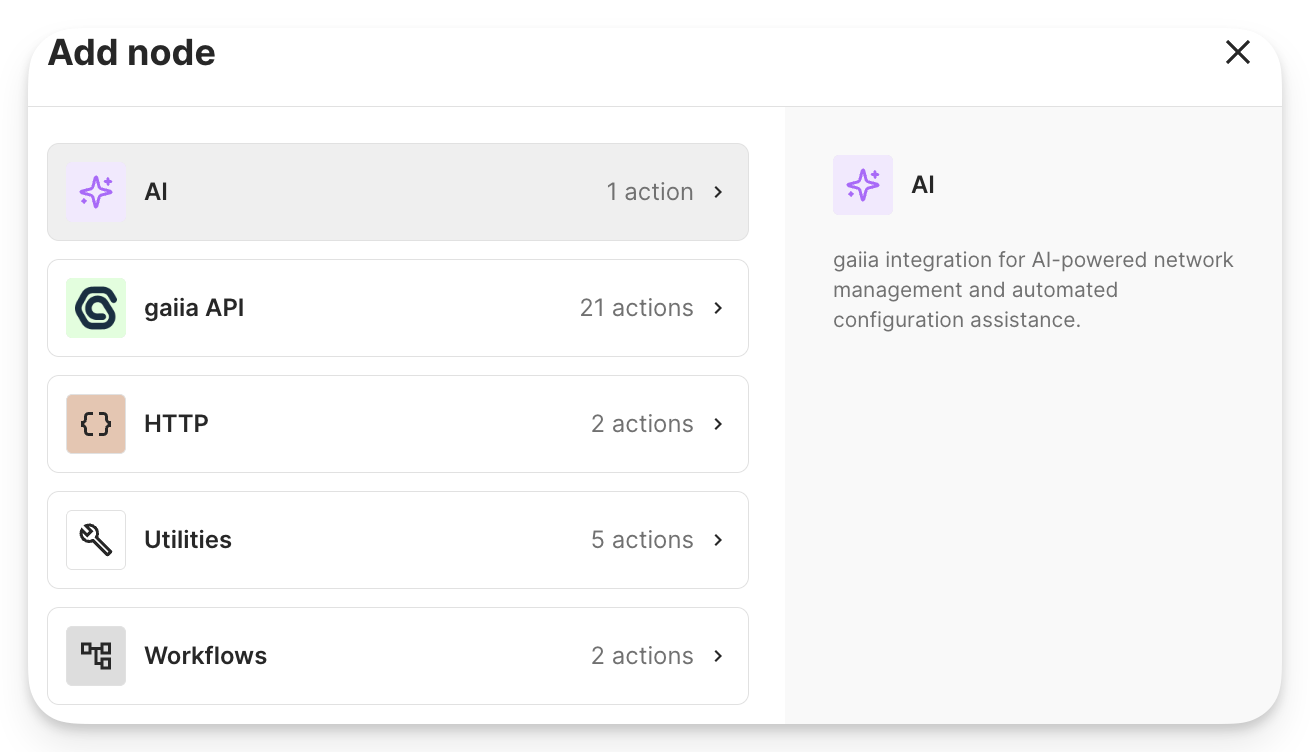This screenshot has width=1310, height=752.
Task: Select the HTTP curly-braces icon
Action: coord(95,424)
